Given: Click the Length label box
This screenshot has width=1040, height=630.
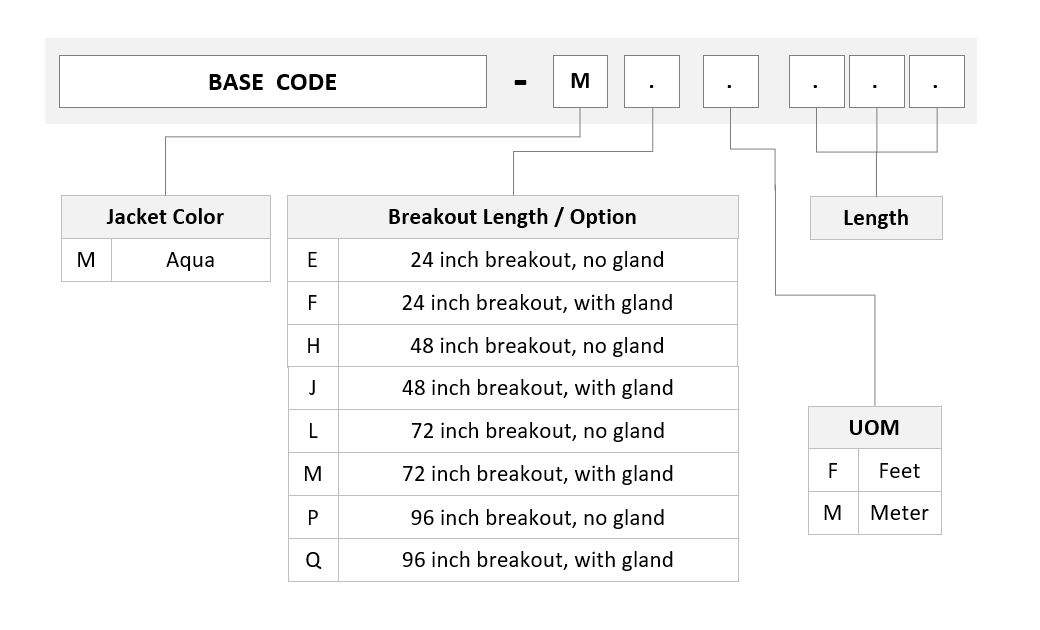Looking at the screenshot, I should click(x=876, y=218).
